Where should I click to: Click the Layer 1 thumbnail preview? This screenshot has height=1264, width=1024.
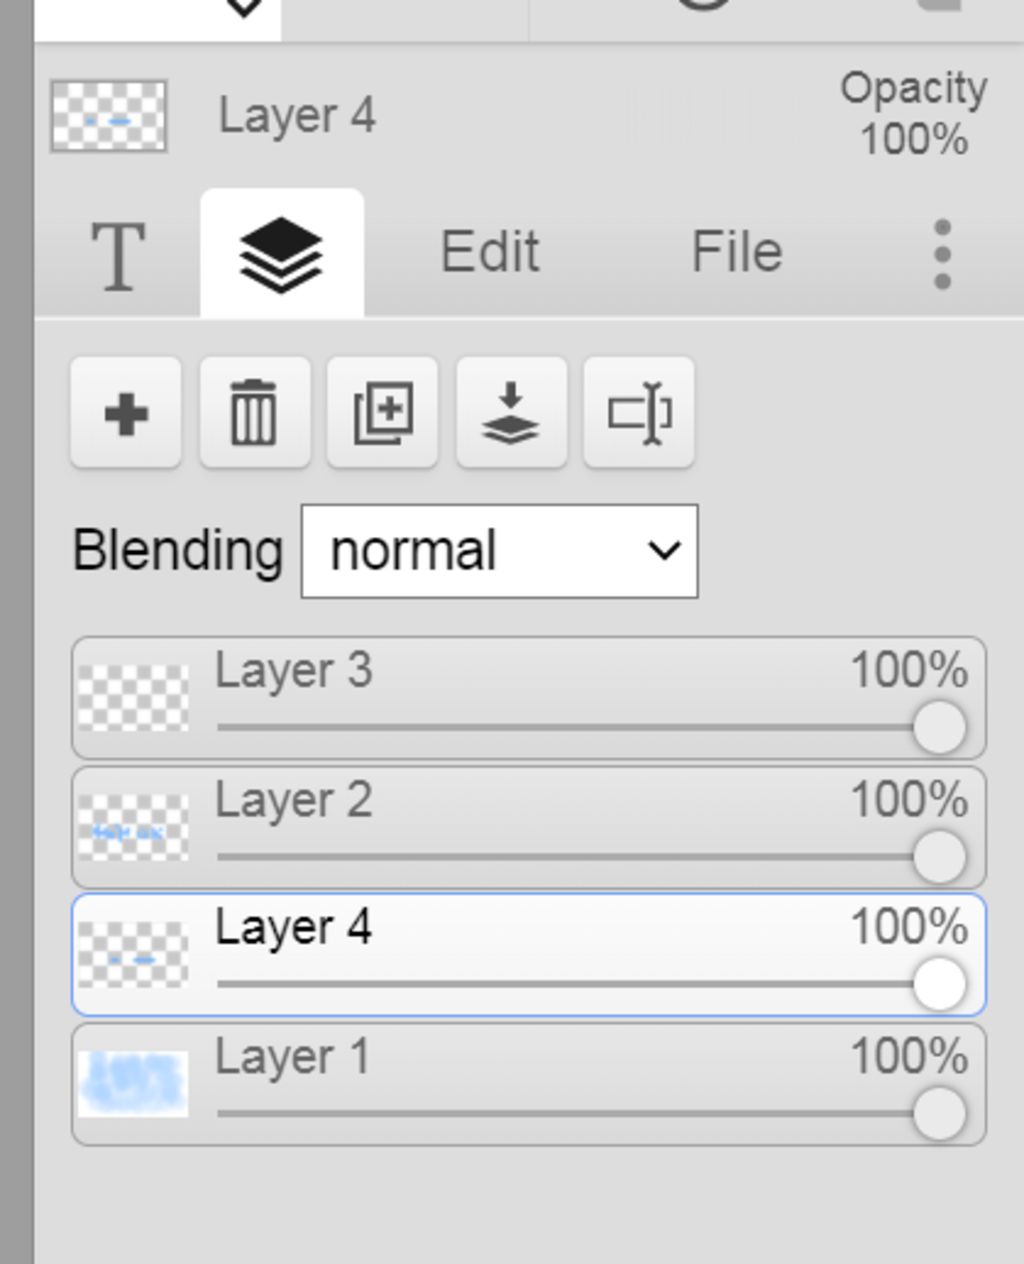pyautogui.click(x=133, y=1084)
